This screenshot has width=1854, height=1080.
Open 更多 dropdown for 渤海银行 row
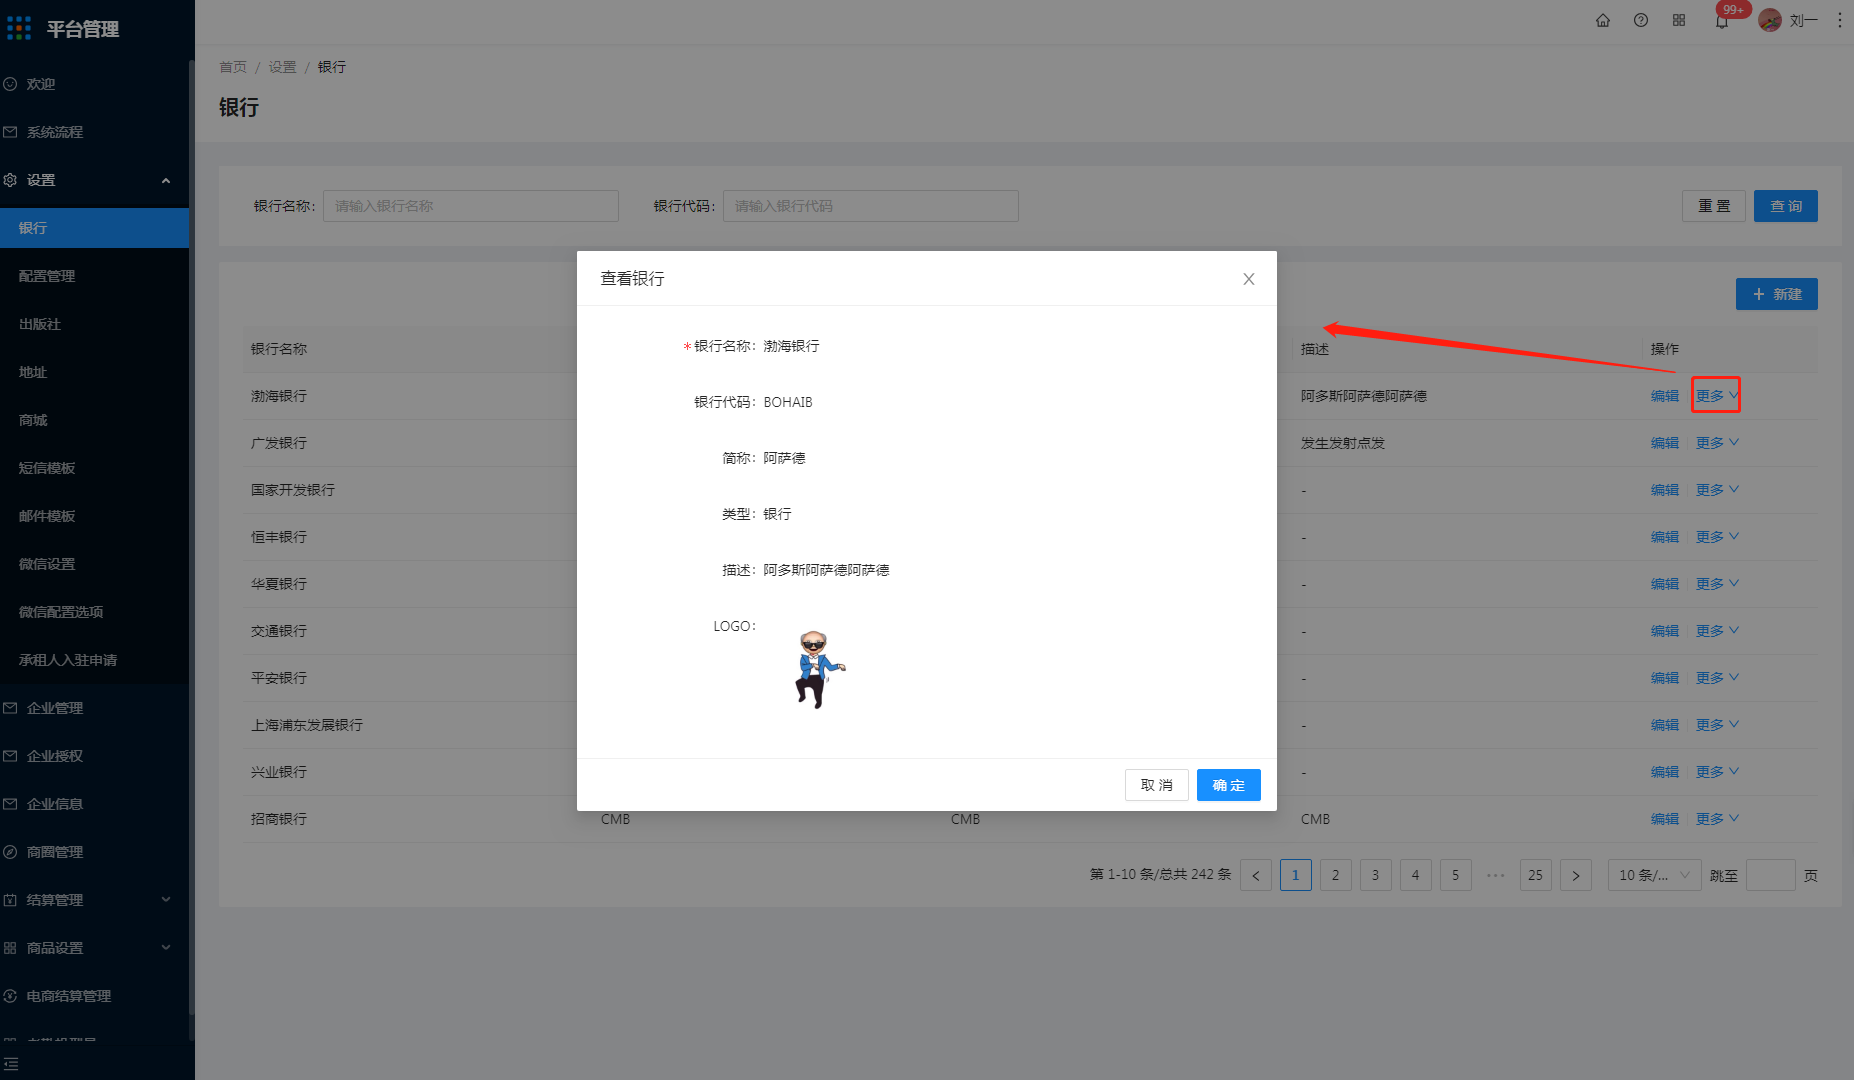pos(1717,396)
